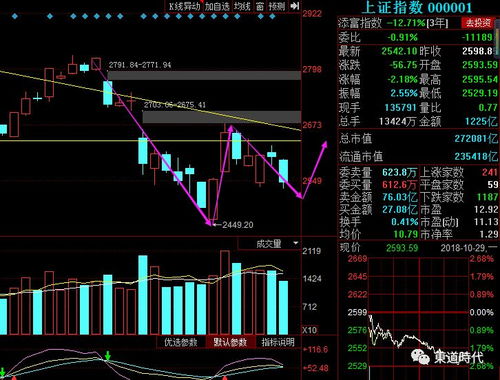Viewport: 500px width, 380px height.
Task: Toggle the 均线 moving average display
Action: [x=242, y=6]
